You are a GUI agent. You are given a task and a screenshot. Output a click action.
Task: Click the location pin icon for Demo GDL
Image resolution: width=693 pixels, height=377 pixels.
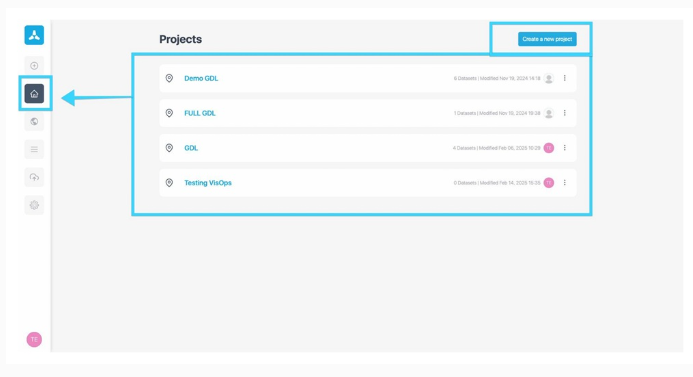(169, 78)
